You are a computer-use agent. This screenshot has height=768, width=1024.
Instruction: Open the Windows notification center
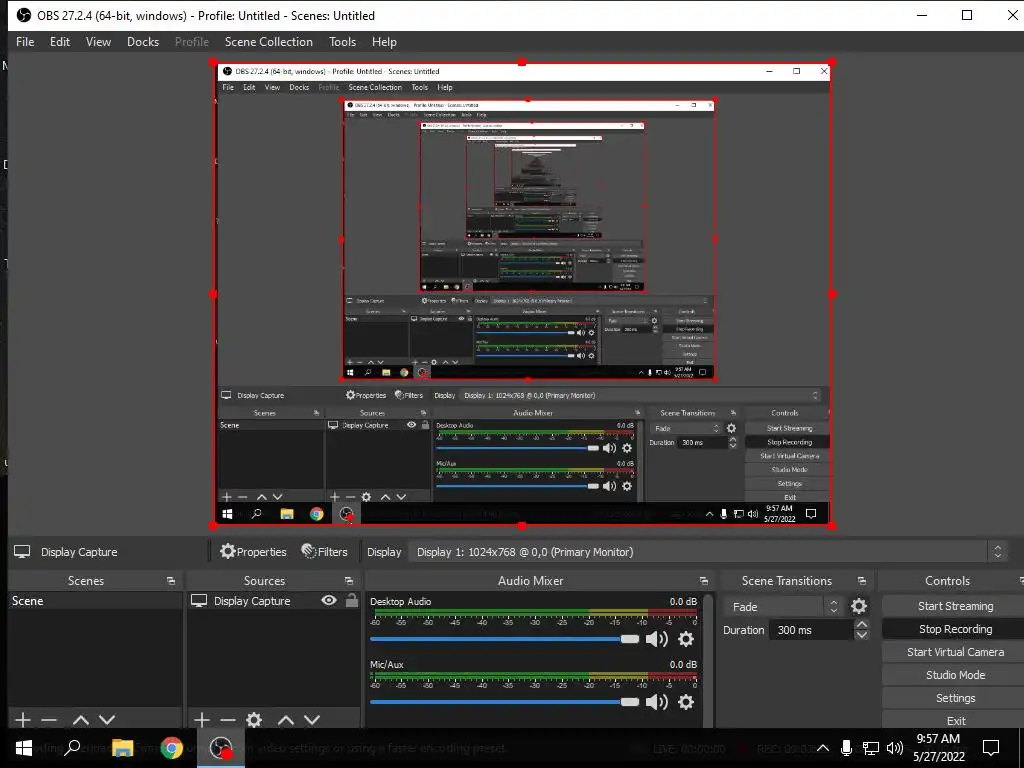[991, 748]
